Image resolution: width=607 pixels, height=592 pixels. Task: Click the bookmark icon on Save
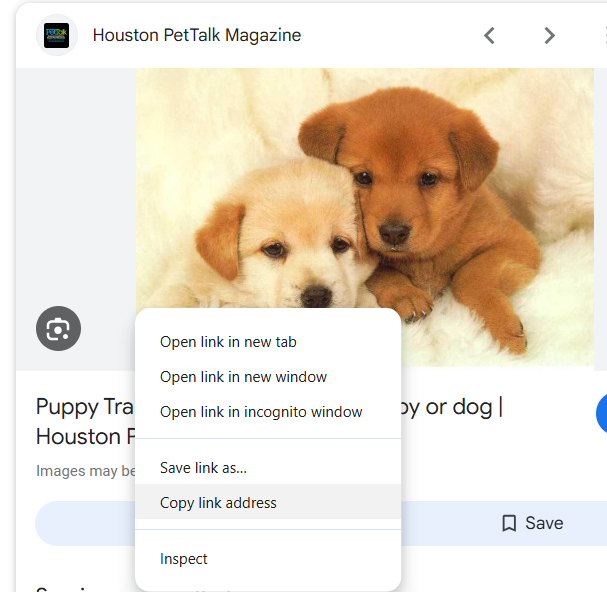click(x=509, y=523)
